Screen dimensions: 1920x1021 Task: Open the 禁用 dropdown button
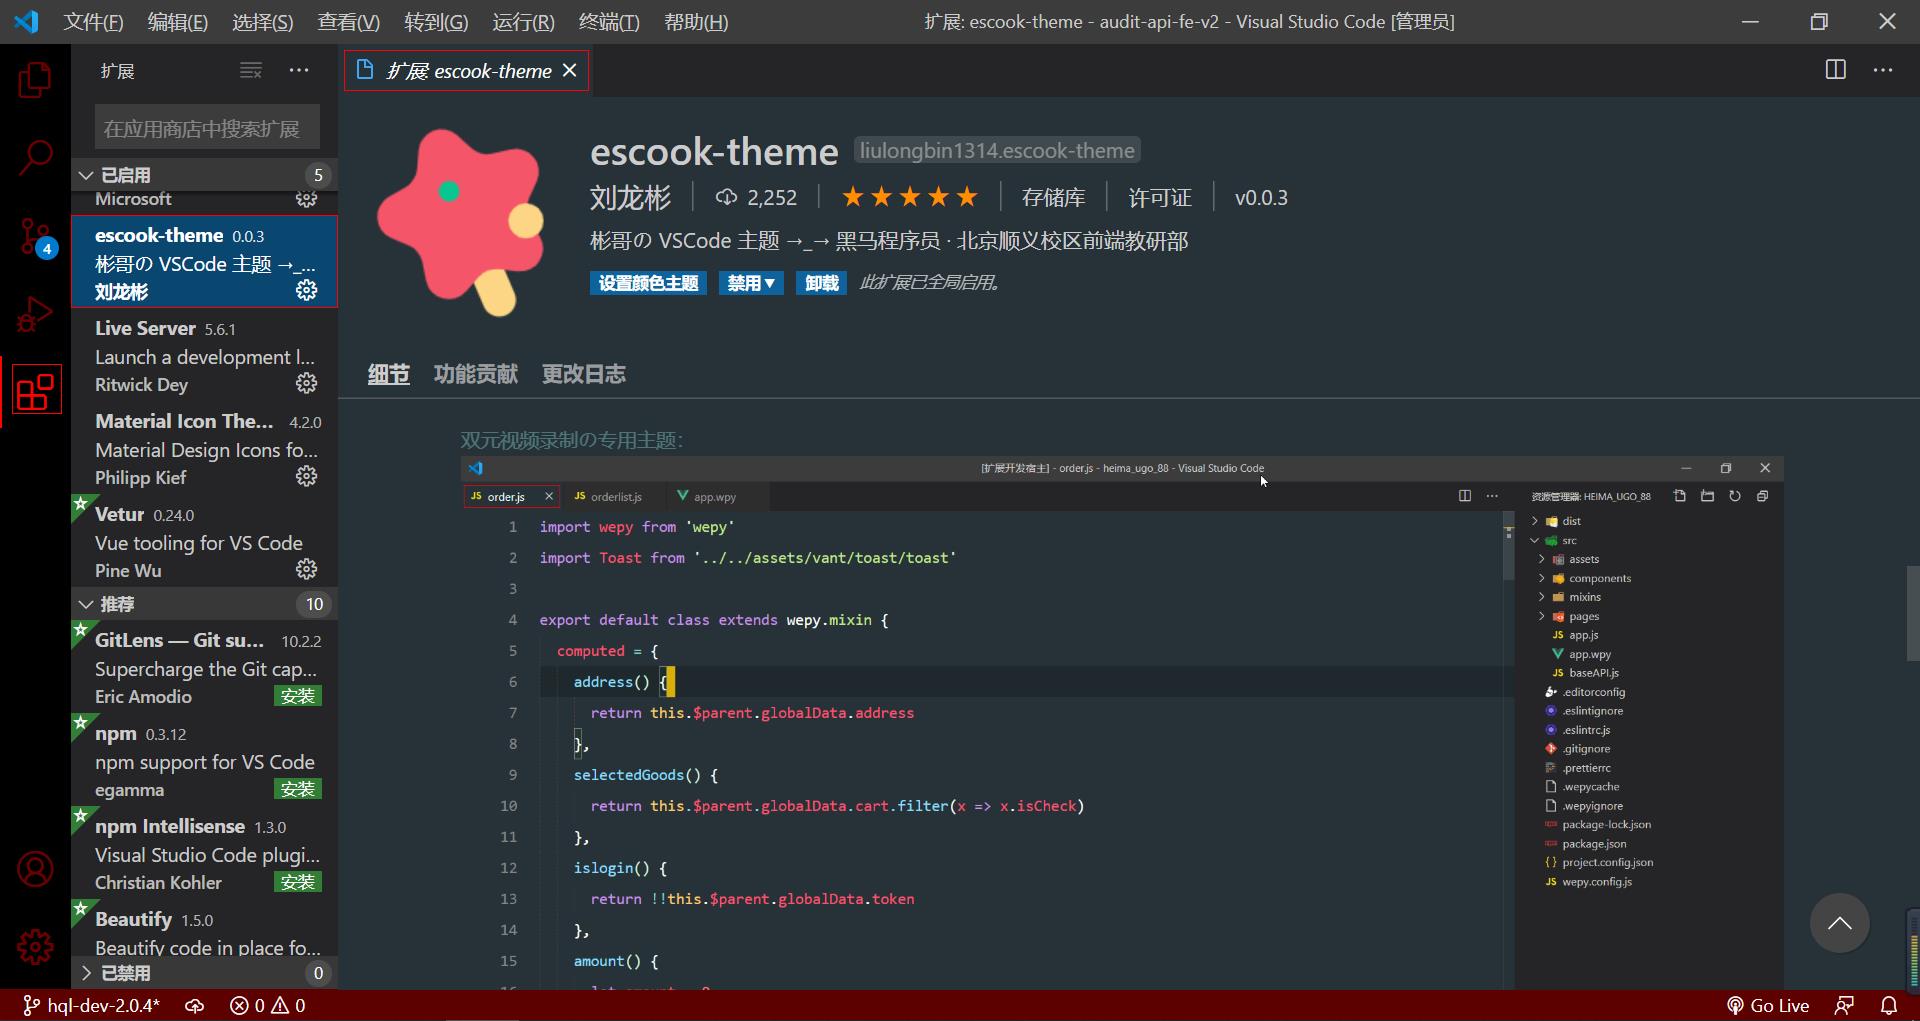pos(751,283)
